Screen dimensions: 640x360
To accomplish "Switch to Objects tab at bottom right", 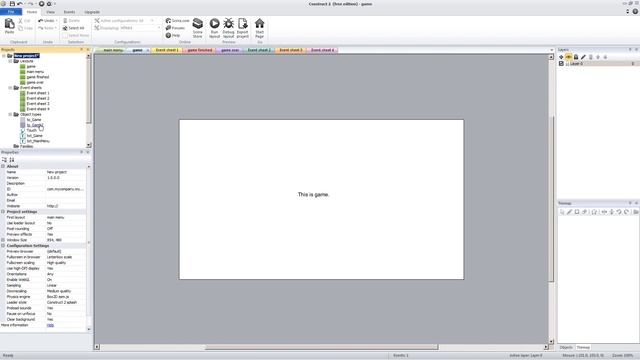I will coord(566,347).
